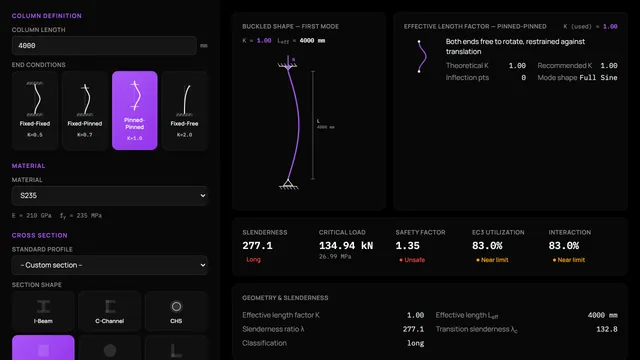Choose the solid square section shape

coord(43,348)
